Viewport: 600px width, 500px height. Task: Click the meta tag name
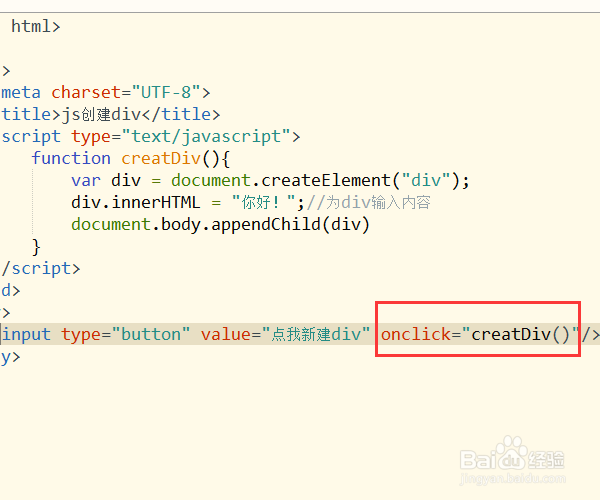[x=21, y=93]
